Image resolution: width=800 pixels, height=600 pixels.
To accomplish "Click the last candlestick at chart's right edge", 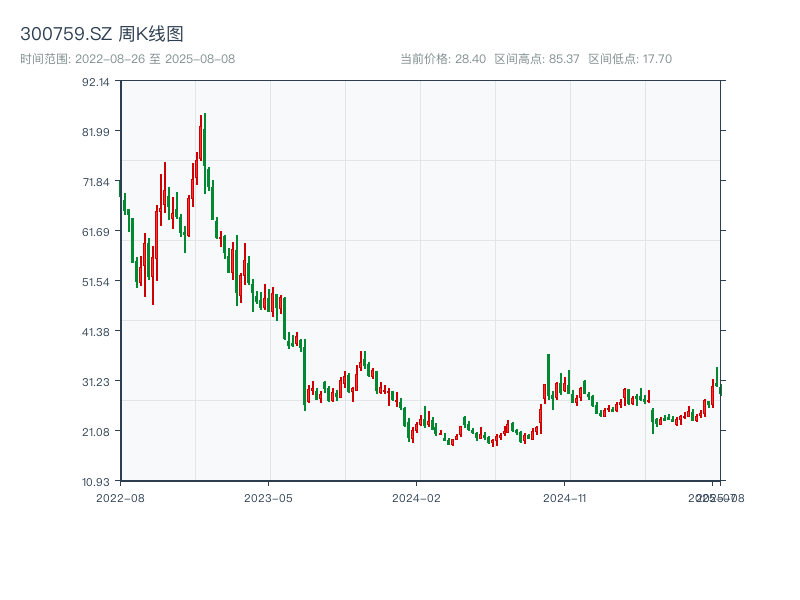I will pos(720,389).
